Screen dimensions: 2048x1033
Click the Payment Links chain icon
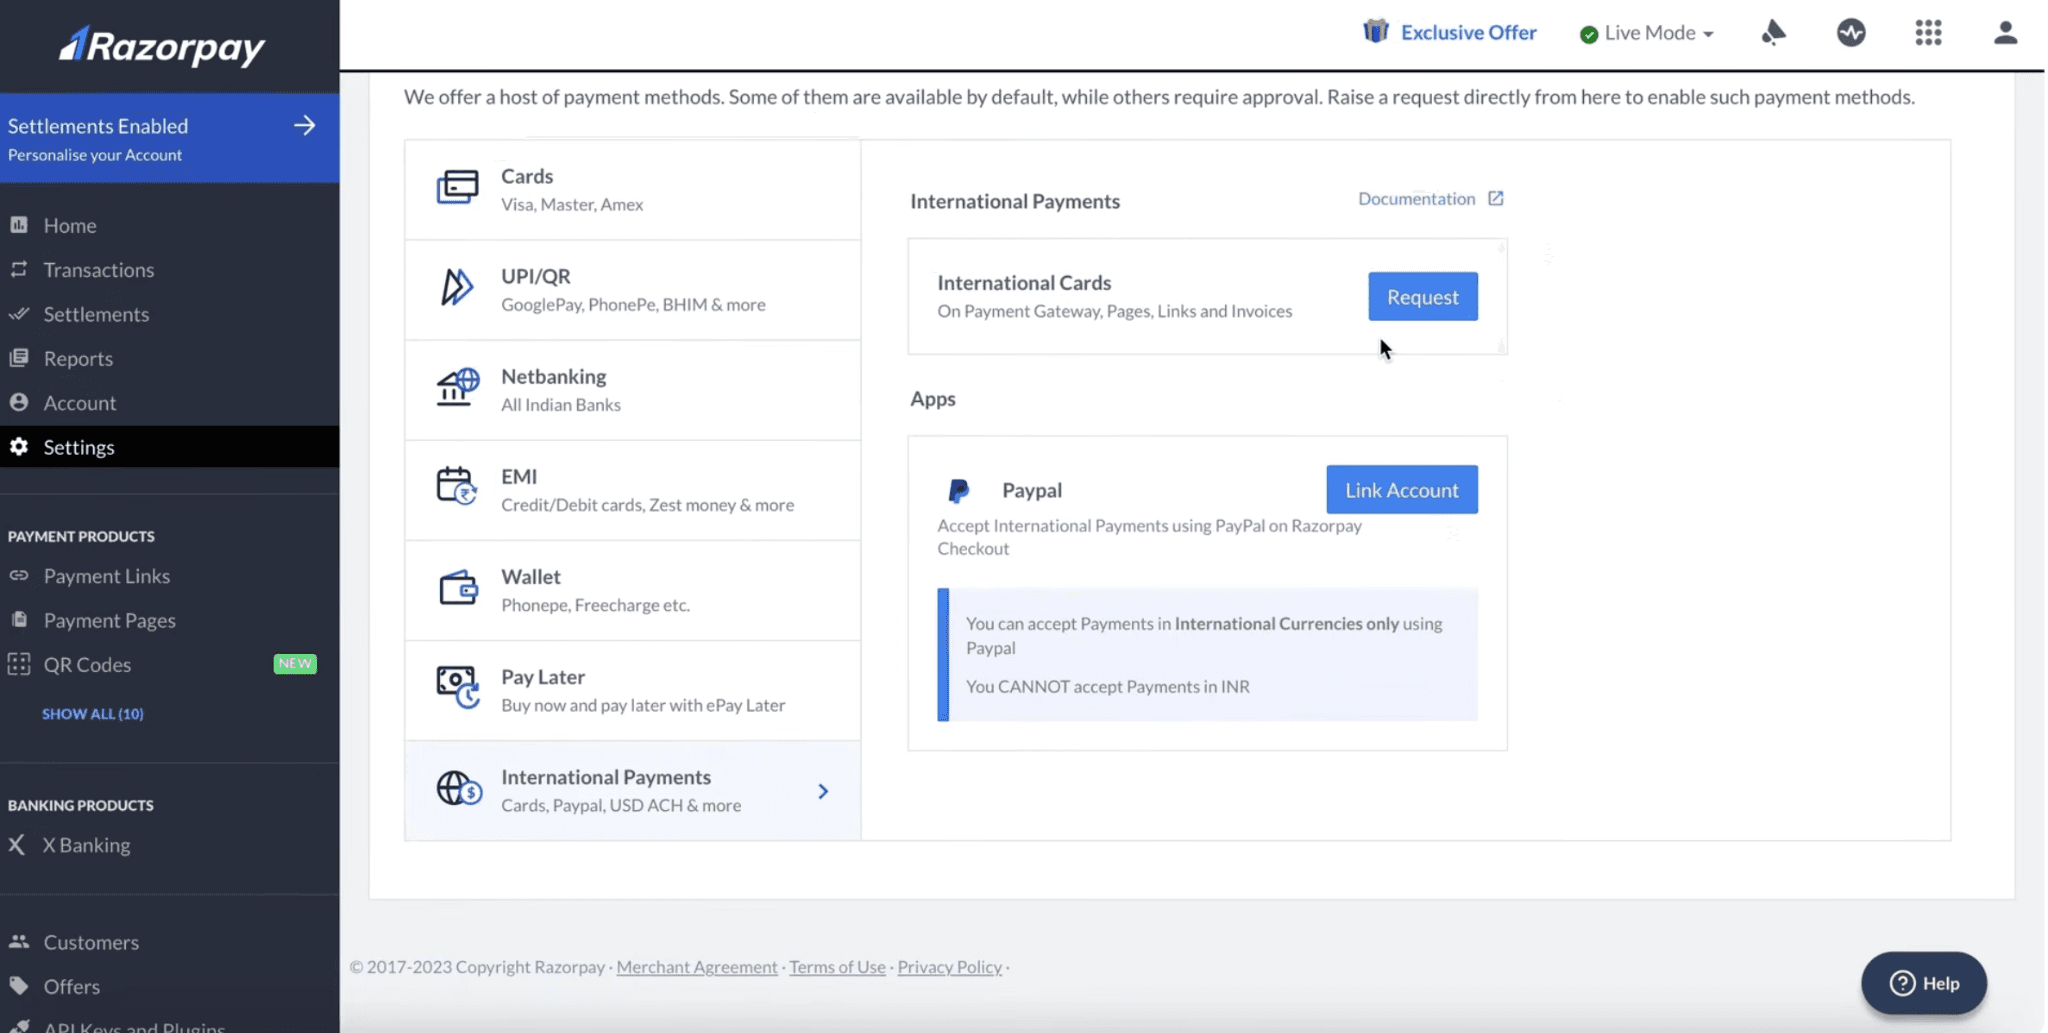click(x=19, y=575)
